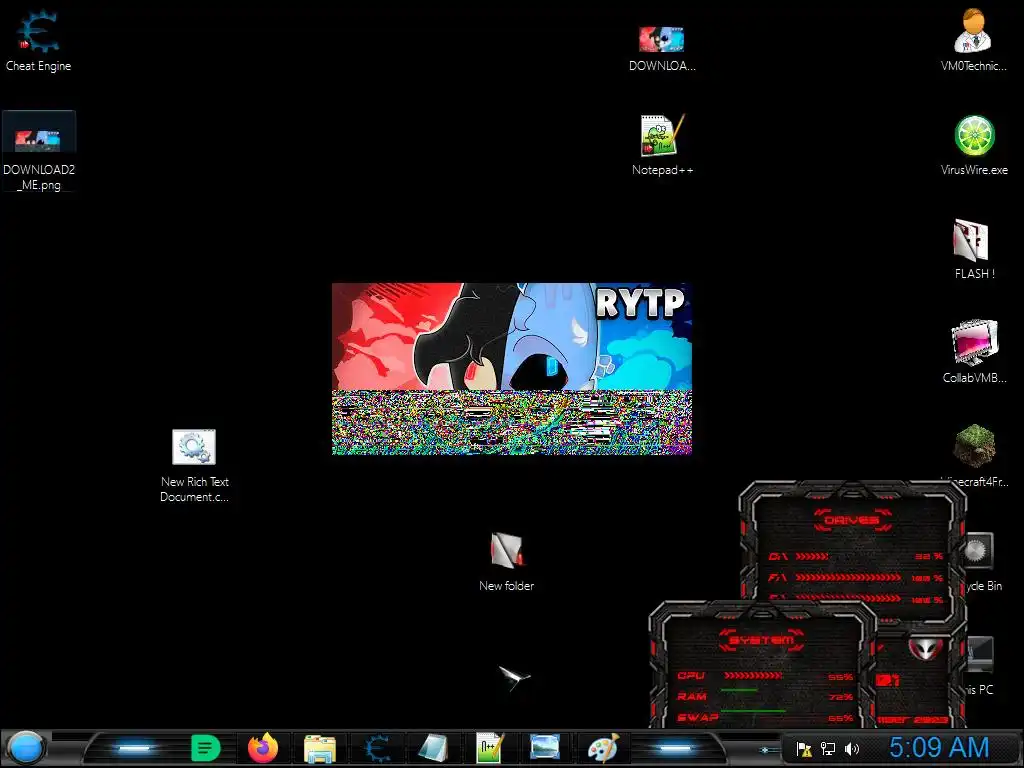Open the Notepad taskbar icon
The height and width of the screenshot is (768, 1024).
[x=432, y=748]
